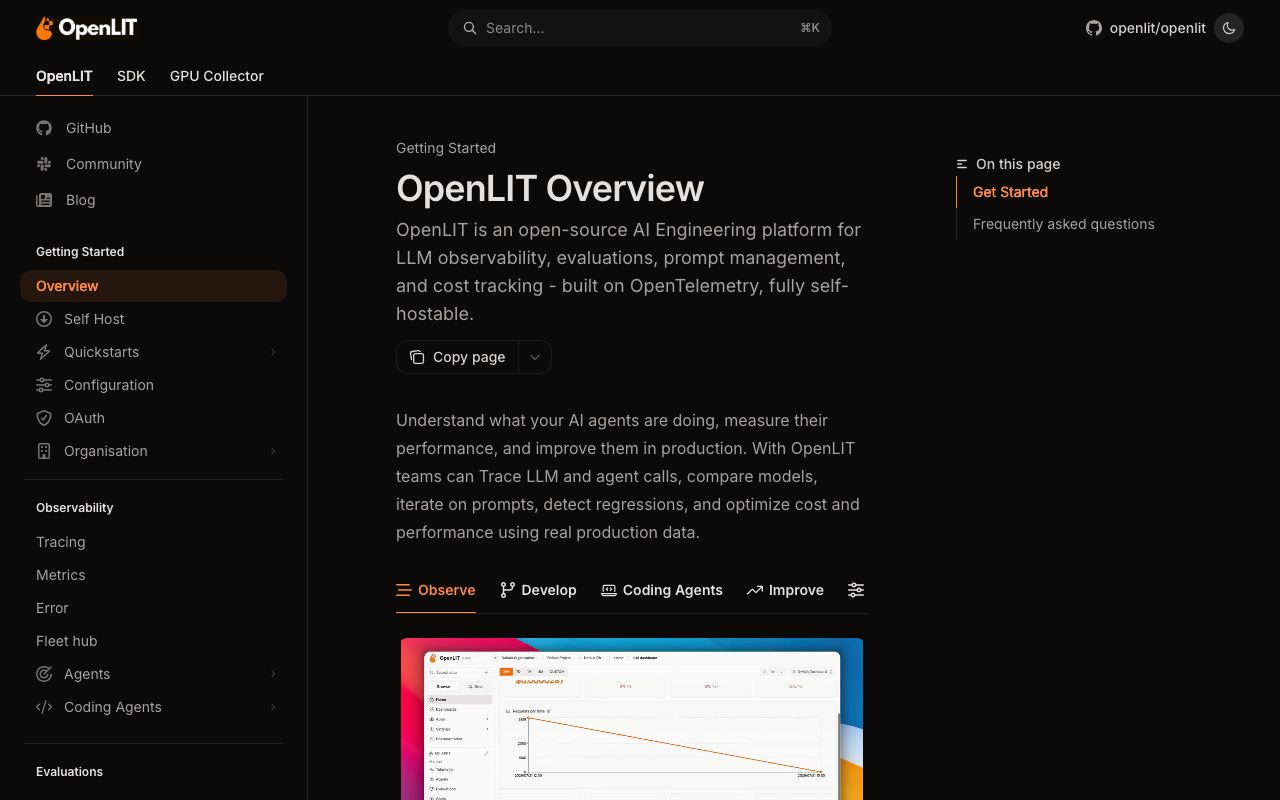
Task: Expand the Organisation sidebar section
Action: click(273, 451)
